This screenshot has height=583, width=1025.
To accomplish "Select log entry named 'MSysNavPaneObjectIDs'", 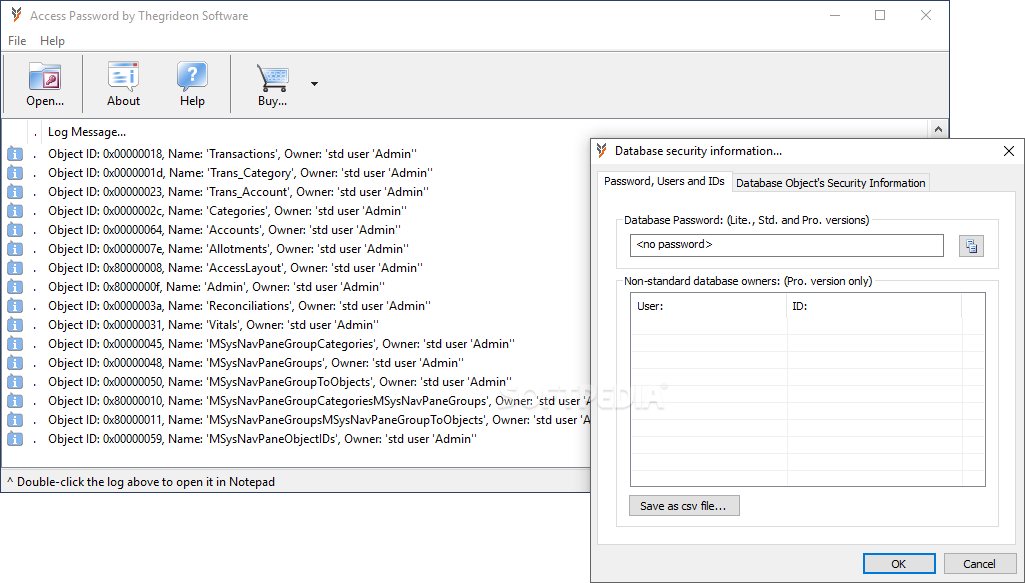I will (262, 439).
